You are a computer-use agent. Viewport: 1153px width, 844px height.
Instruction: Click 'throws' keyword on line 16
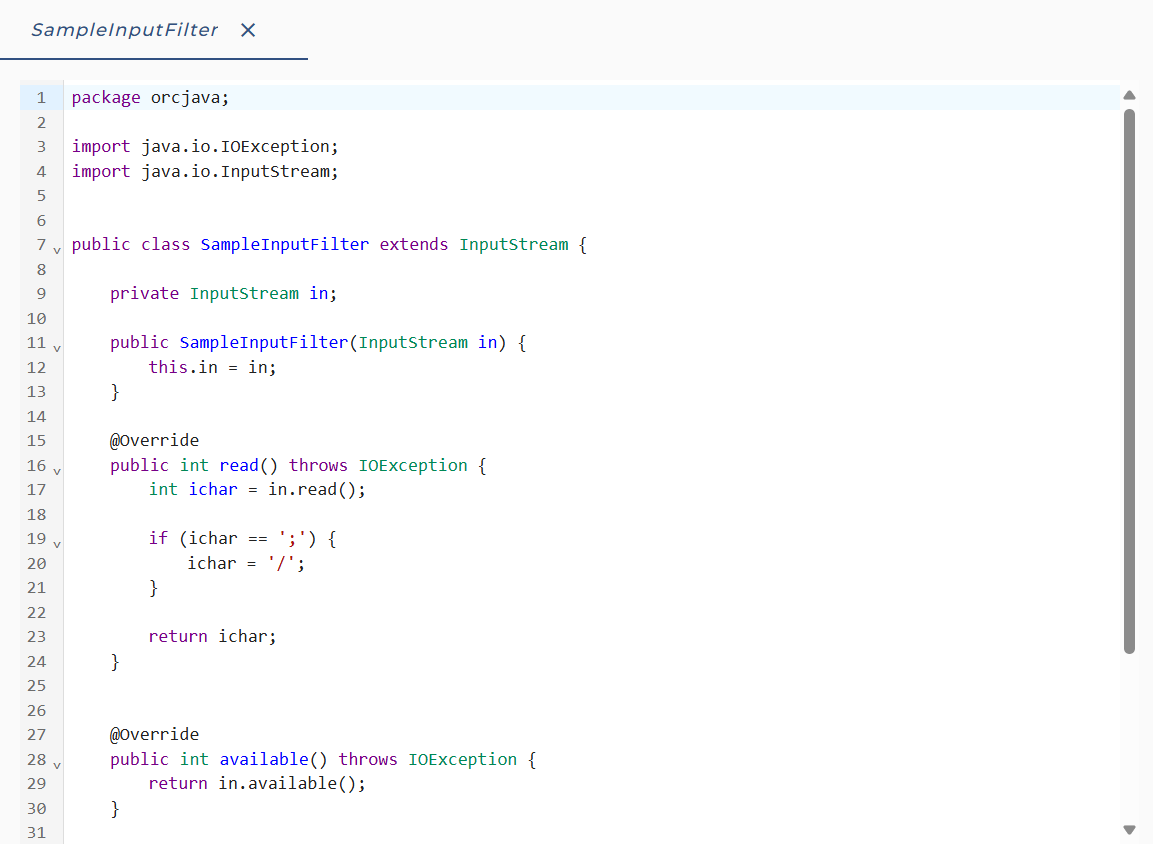318,465
